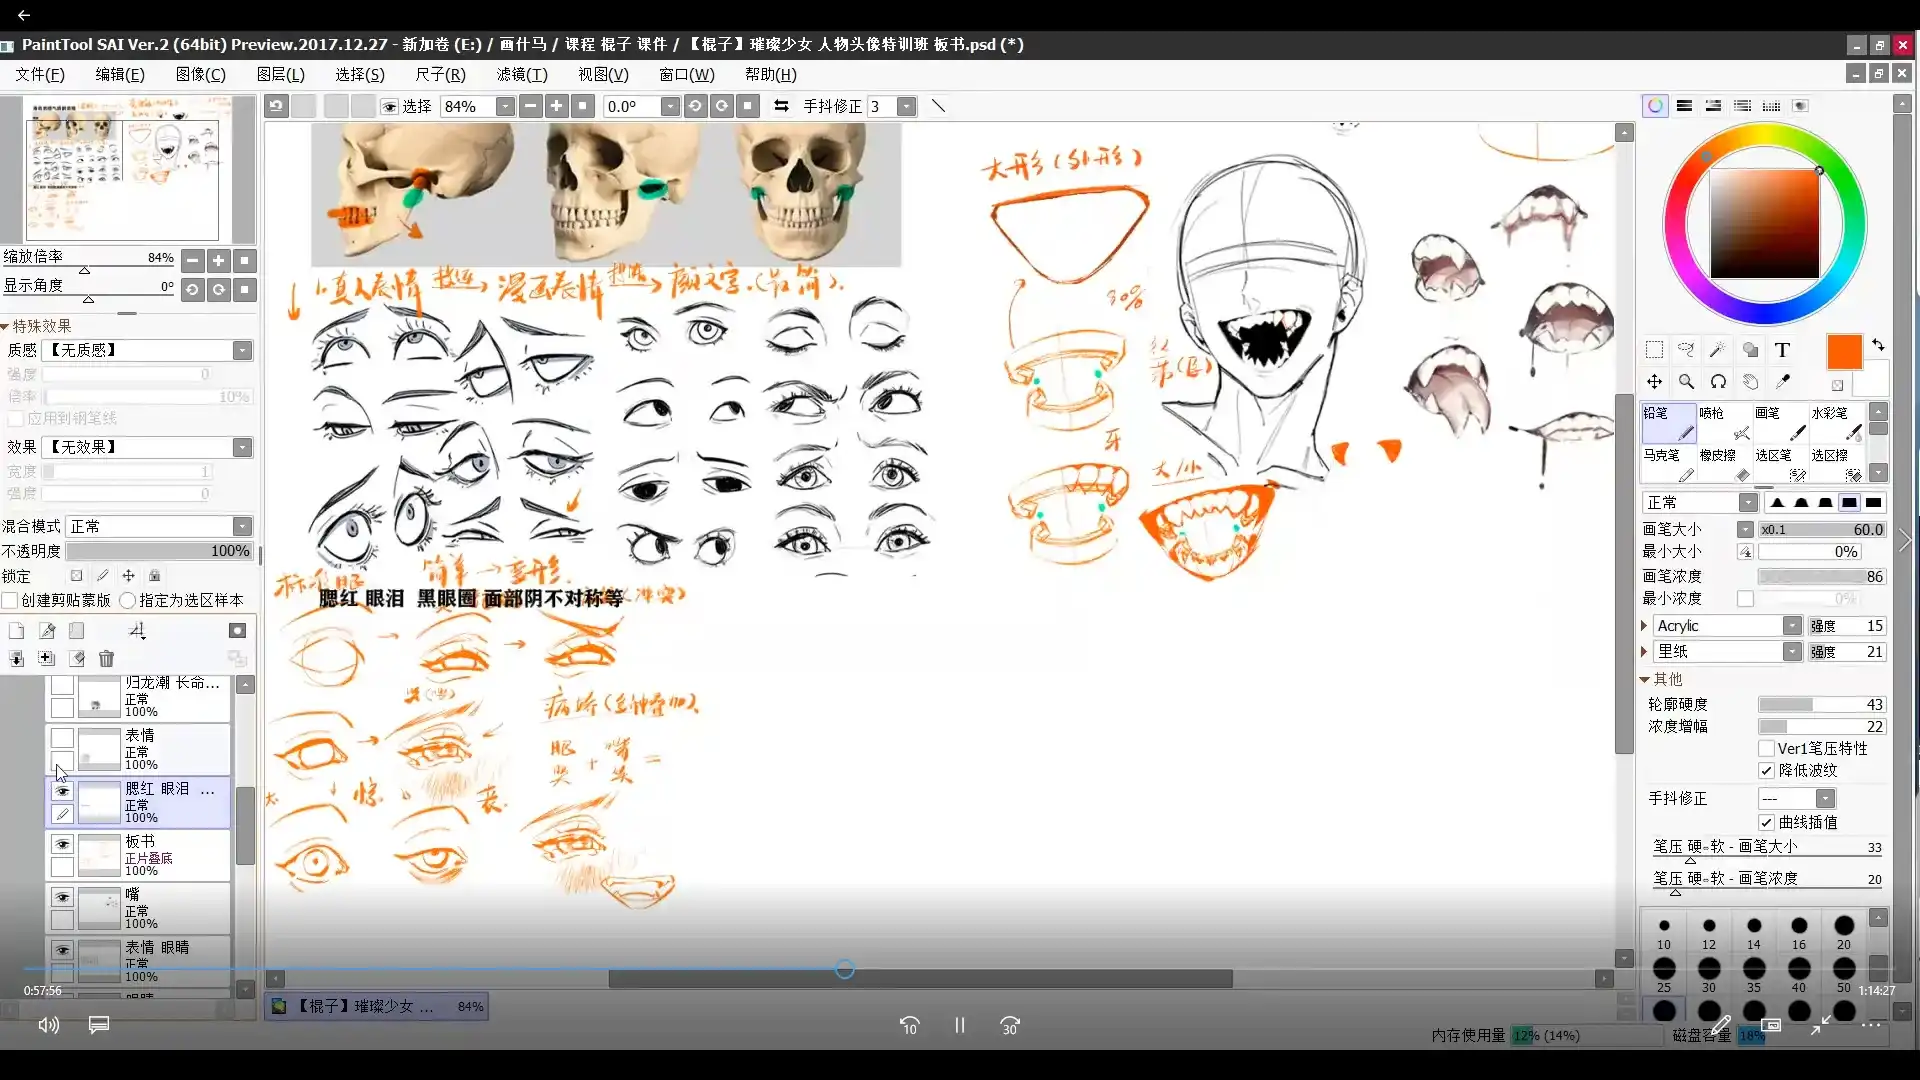1920x1080 pixels.
Task: Open the 滤镜(T) menu
Action: coord(521,75)
